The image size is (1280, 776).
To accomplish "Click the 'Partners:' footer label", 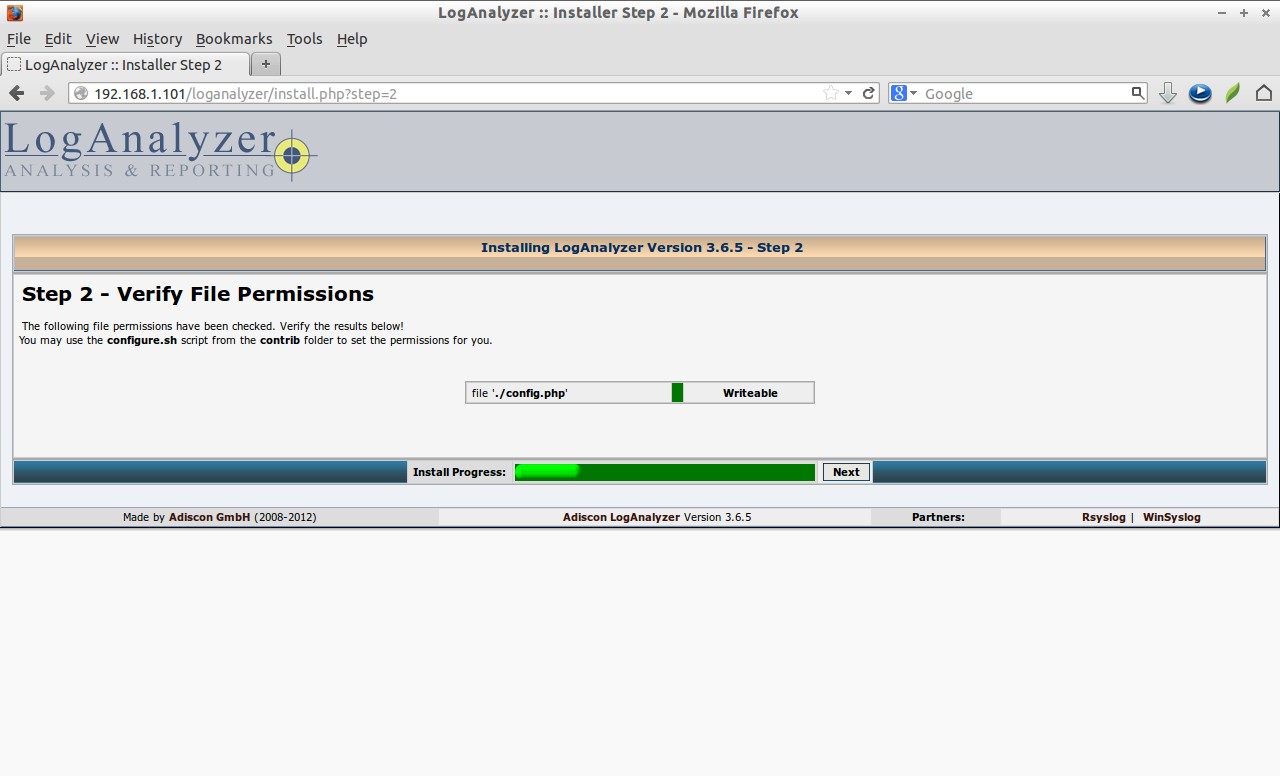I will (x=938, y=517).
